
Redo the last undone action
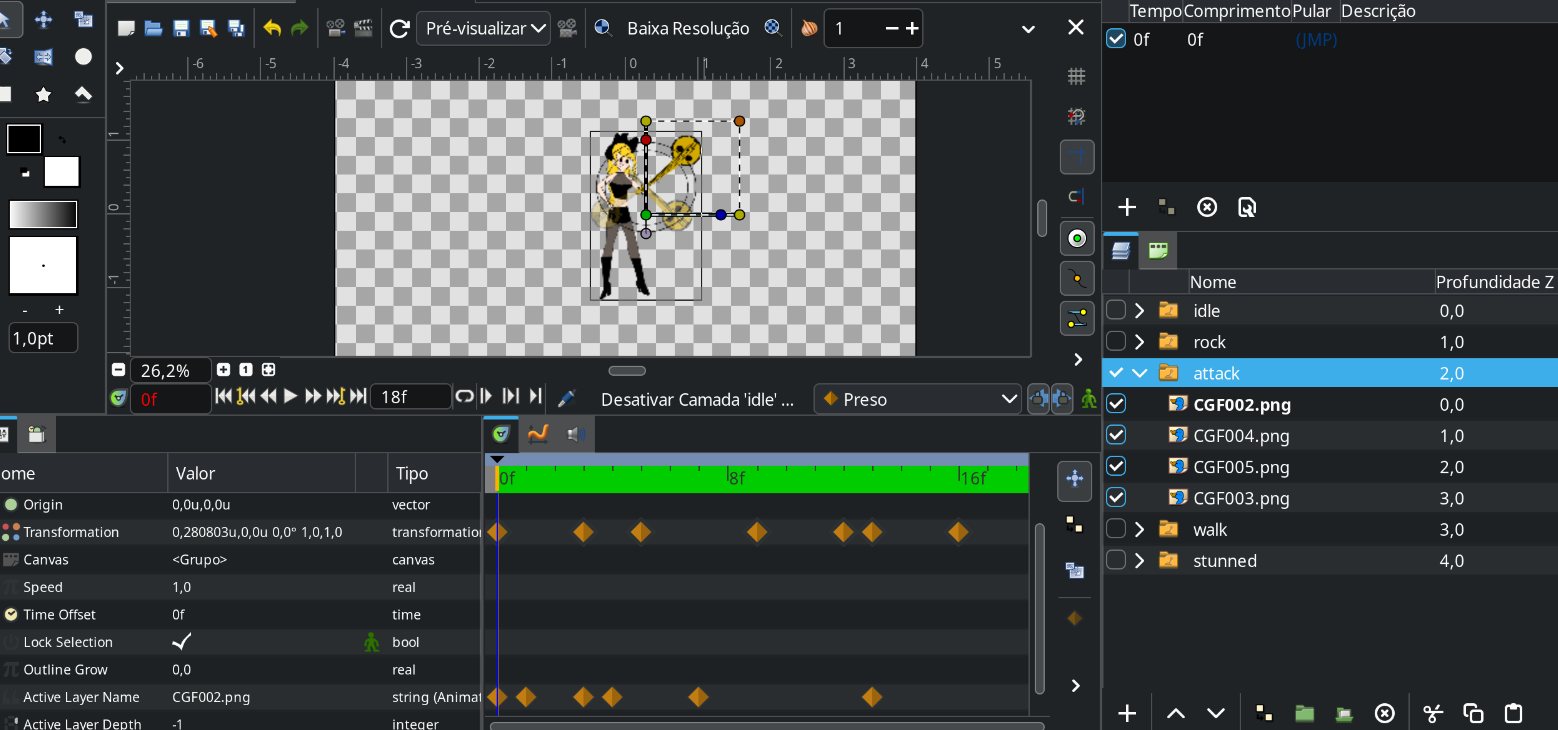299,28
